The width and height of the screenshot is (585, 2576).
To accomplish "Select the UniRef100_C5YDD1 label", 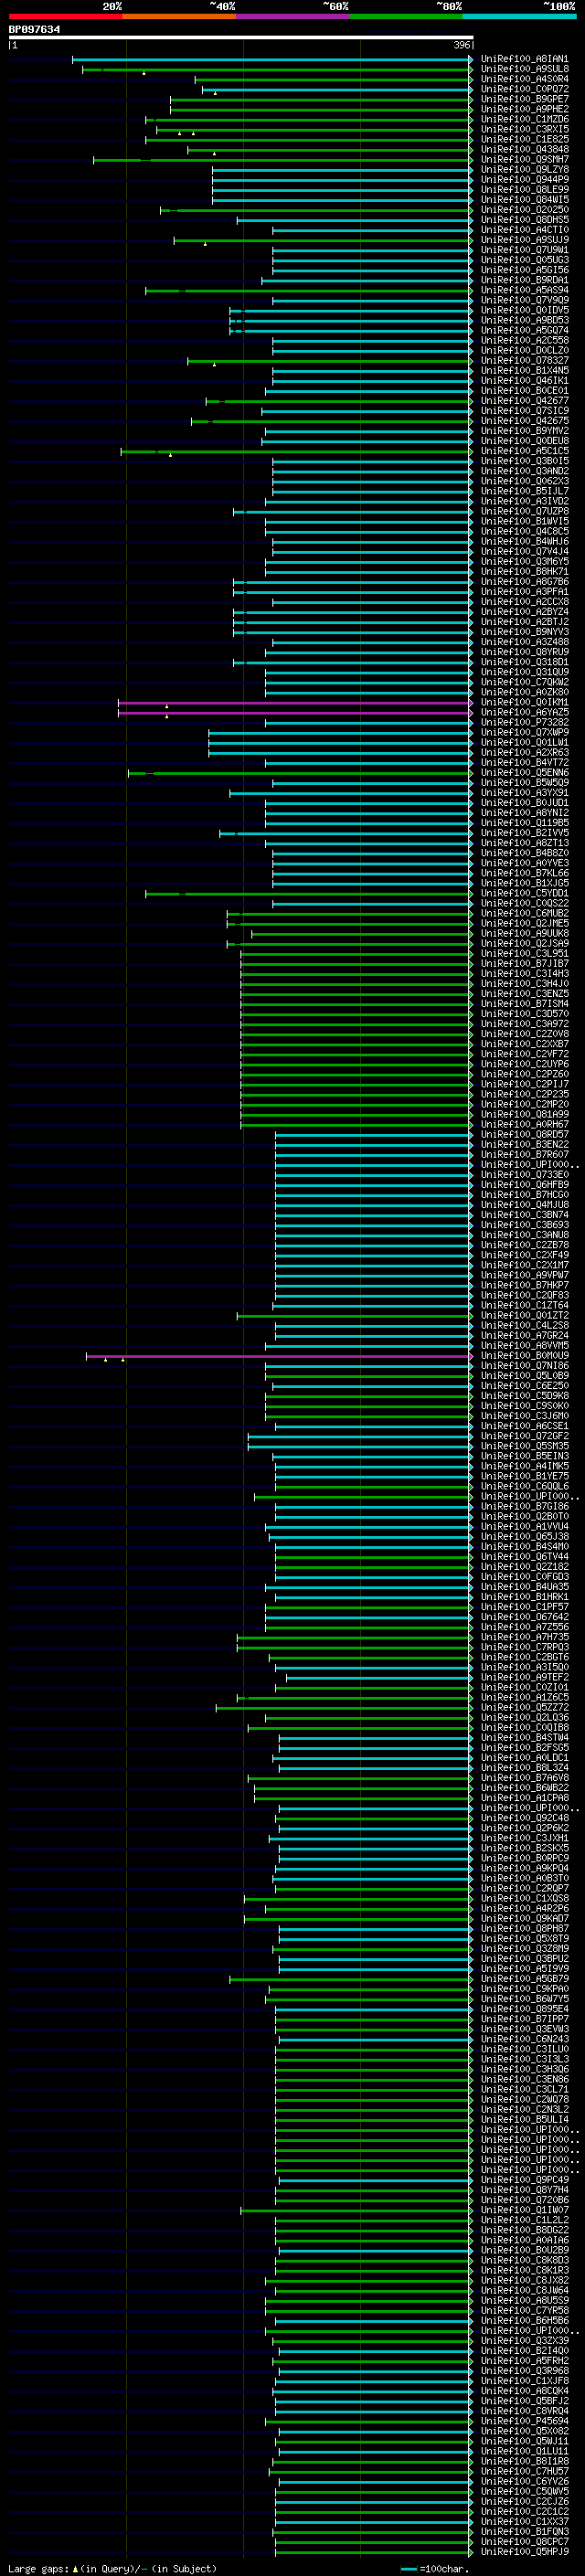I will [x=524, y=893].
